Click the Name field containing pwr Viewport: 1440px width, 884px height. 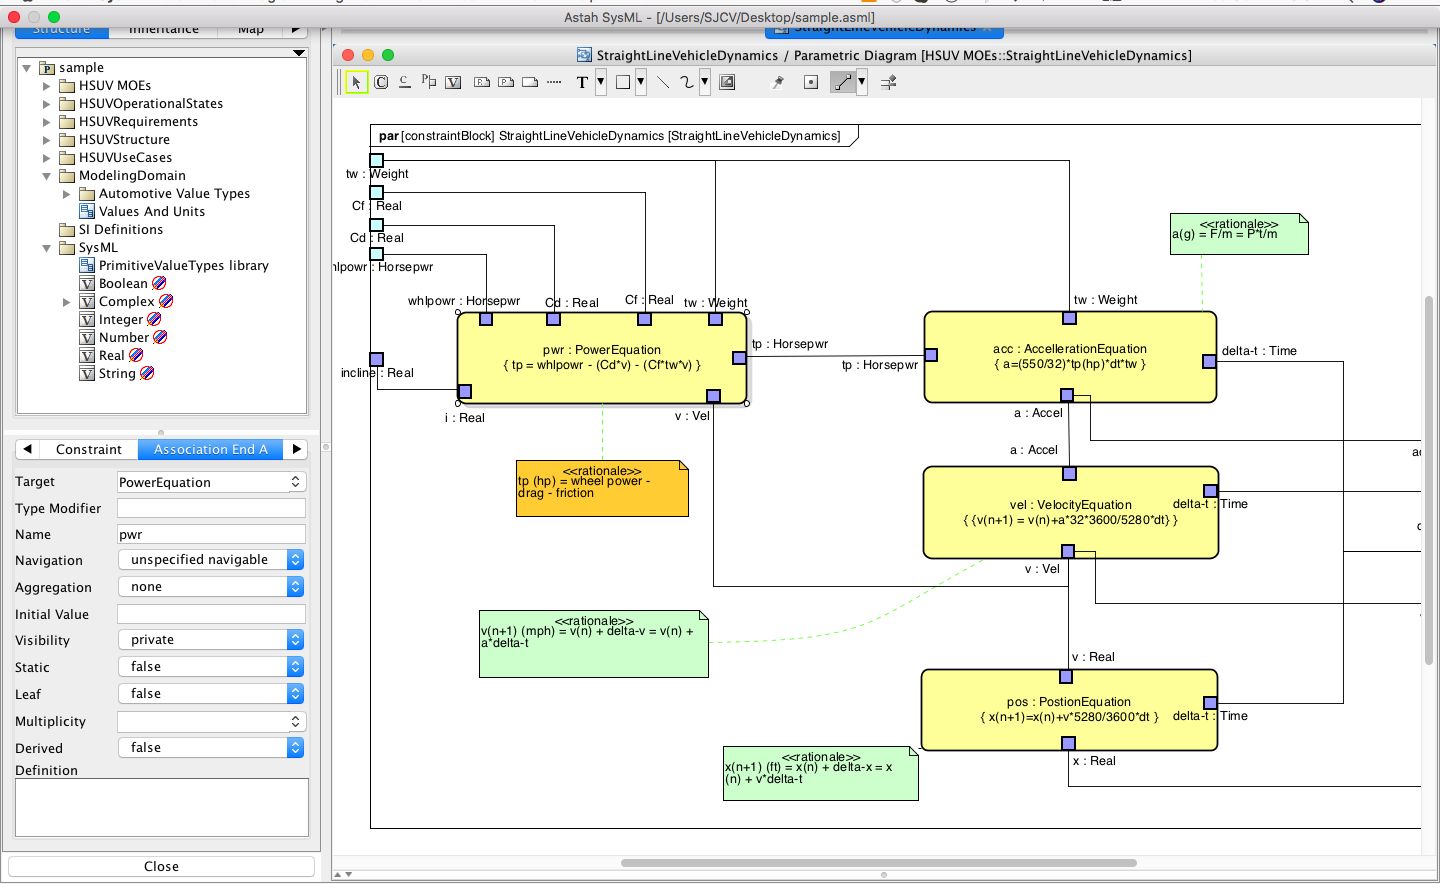[x=211, y=534]
